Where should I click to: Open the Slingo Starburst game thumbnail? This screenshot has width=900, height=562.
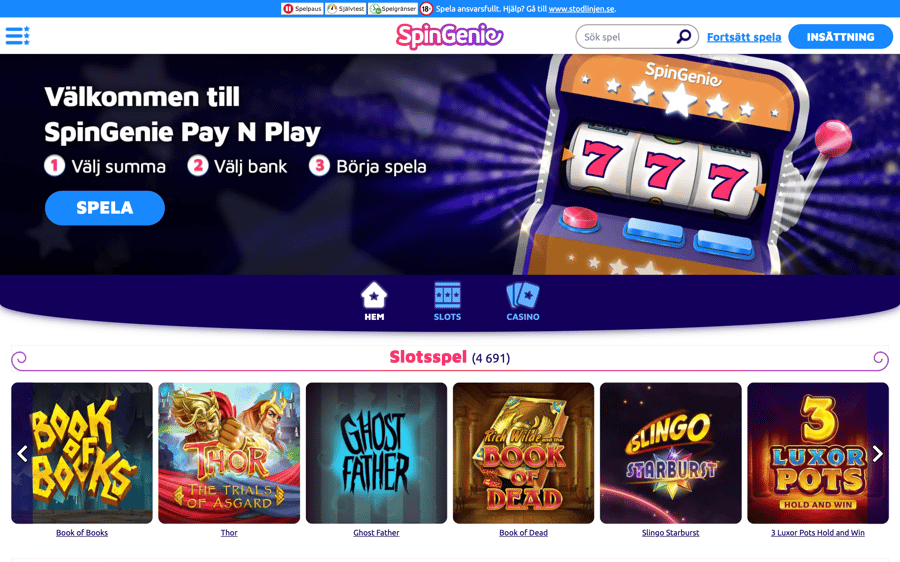click(x=670, y=453)
